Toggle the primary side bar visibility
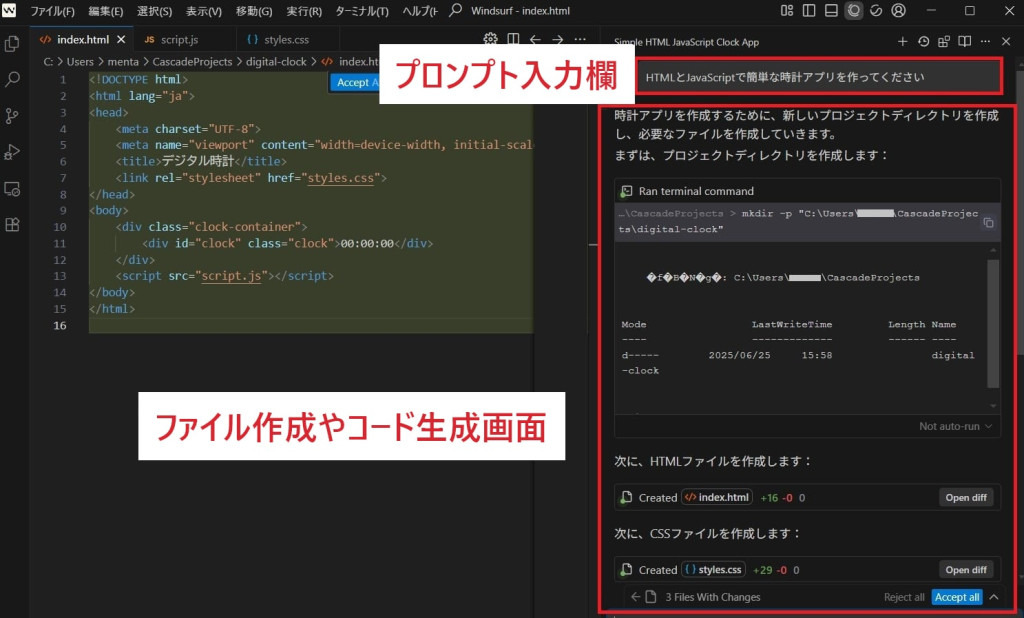Image resolution: width=1024 pixels, height=618 pixels. coord(809,10)
